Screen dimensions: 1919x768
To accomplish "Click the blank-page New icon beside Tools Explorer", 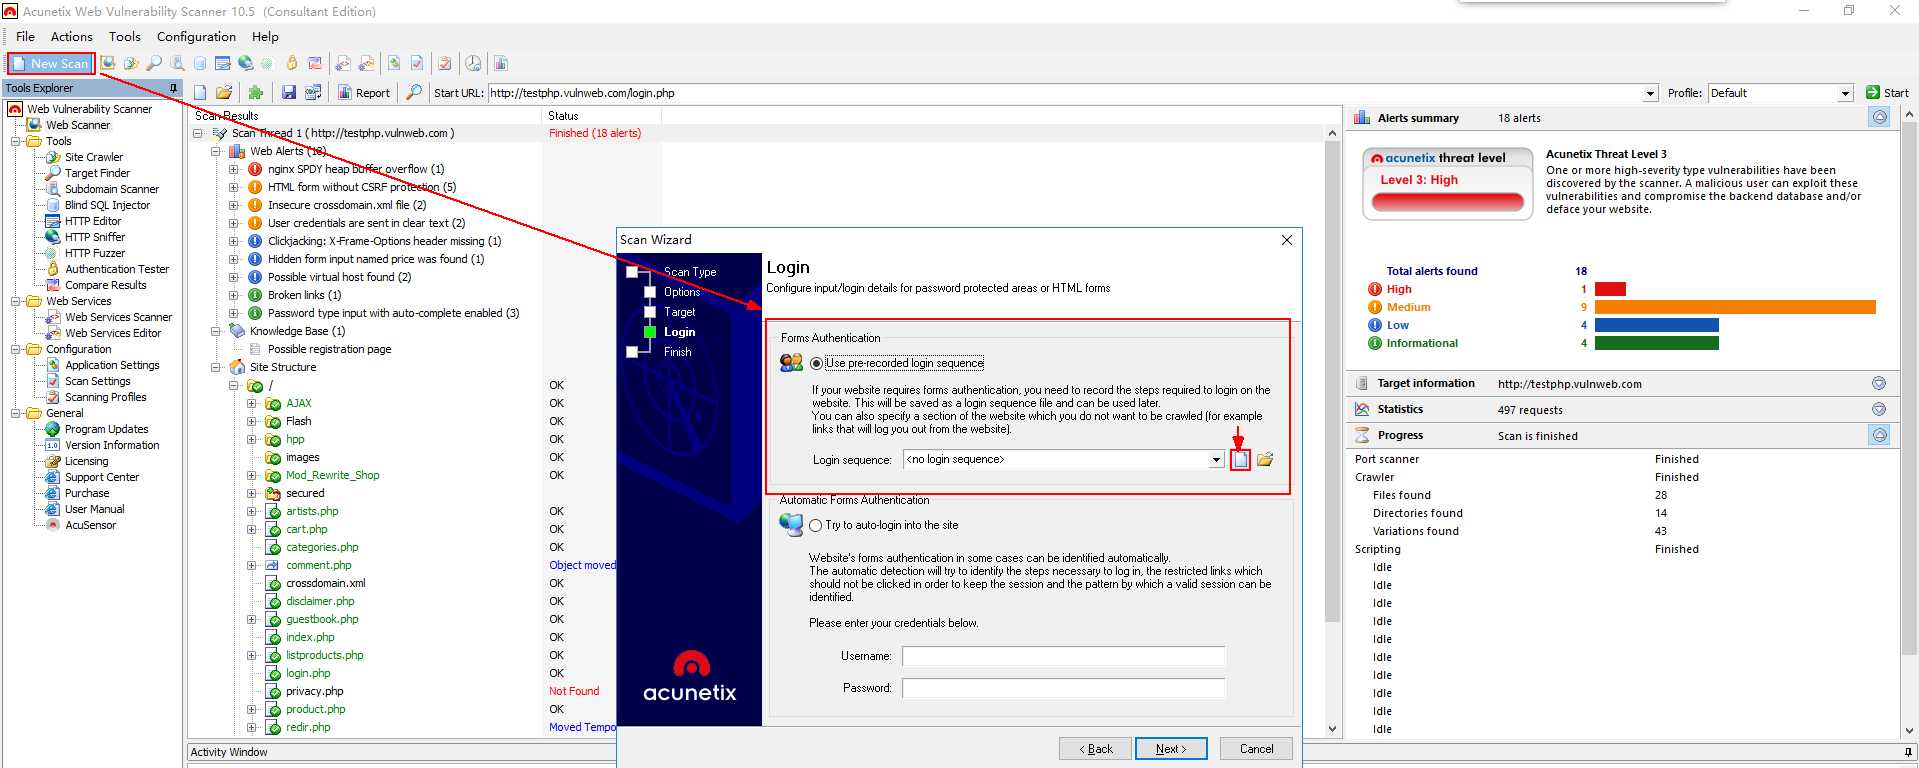I will (200, 93).
